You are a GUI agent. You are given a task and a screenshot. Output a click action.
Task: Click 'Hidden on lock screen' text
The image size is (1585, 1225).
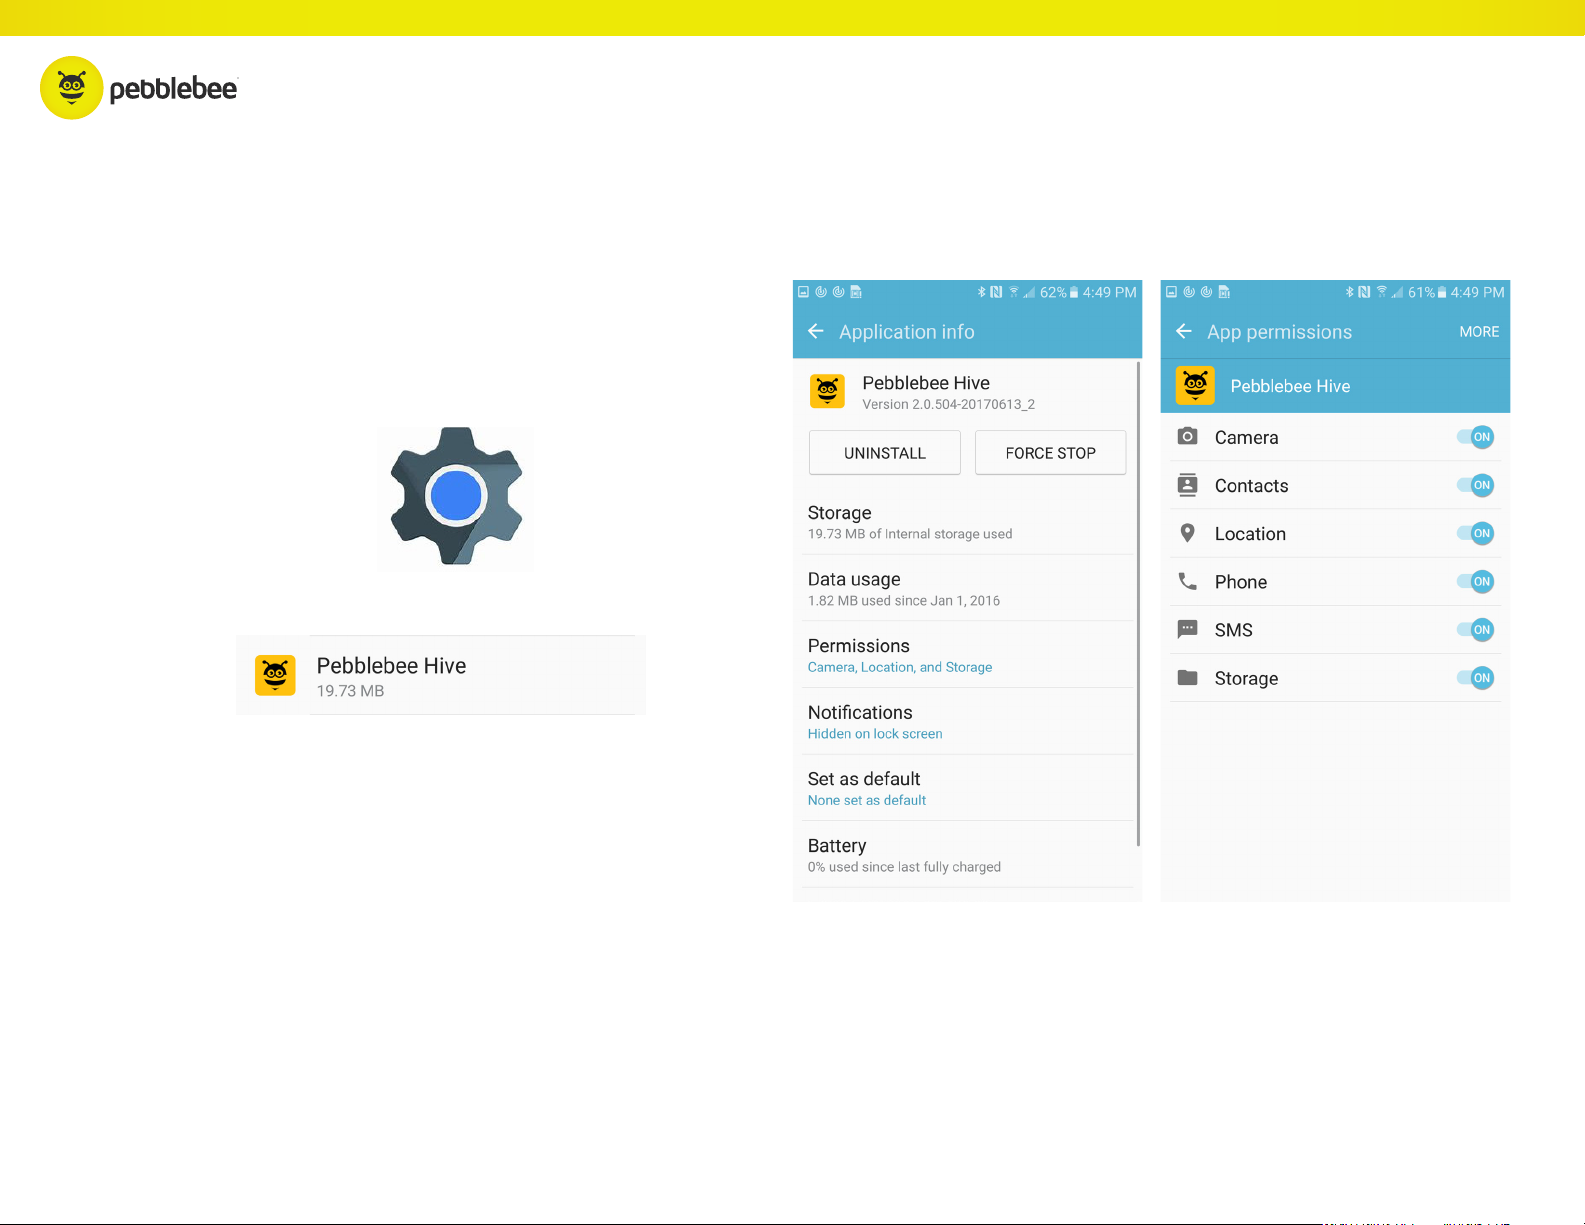pyautogui.click(x=875, y=734)
